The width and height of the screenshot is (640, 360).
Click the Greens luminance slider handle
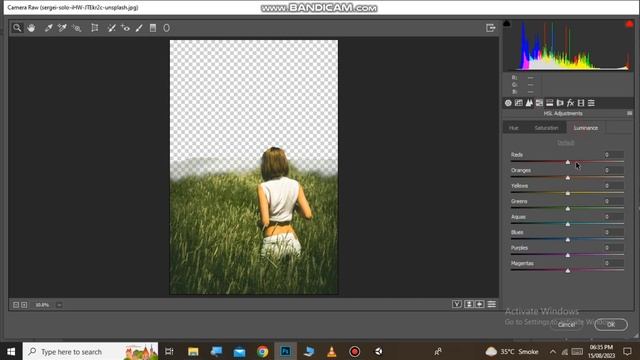pyautogui.click(x=568, y=209)
